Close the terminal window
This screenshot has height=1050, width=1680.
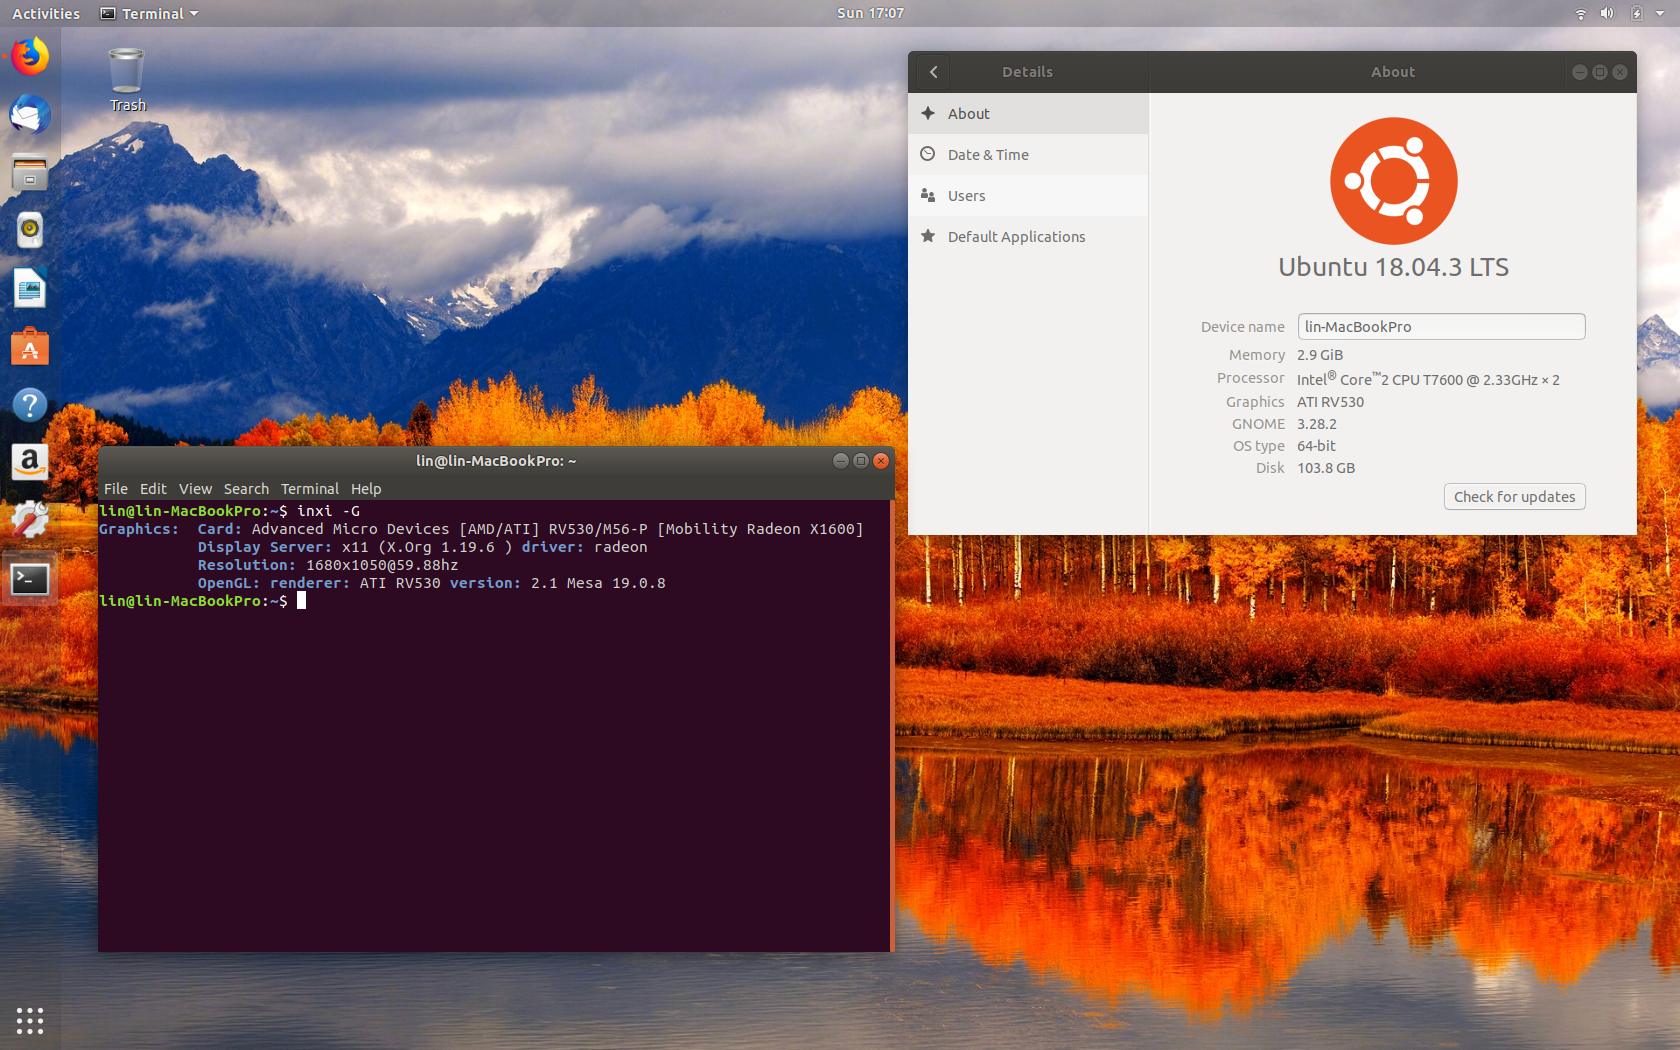pyautogui.click(x=881, y=461)
